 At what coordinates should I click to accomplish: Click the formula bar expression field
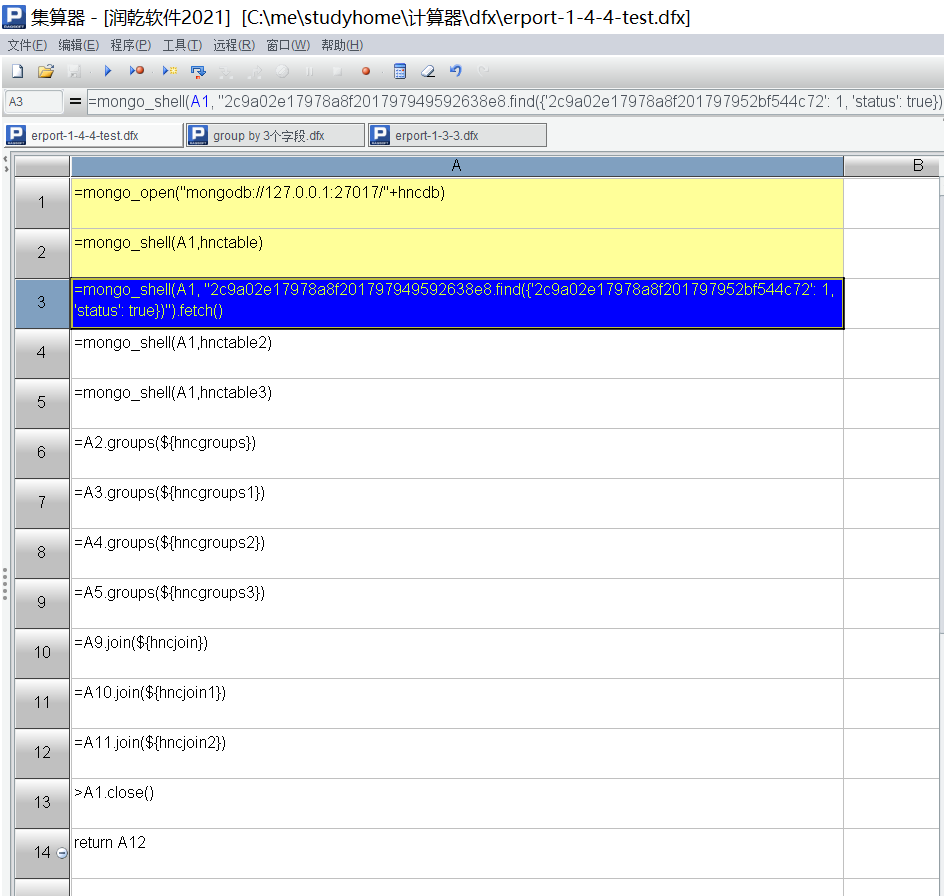pos(515,101)
